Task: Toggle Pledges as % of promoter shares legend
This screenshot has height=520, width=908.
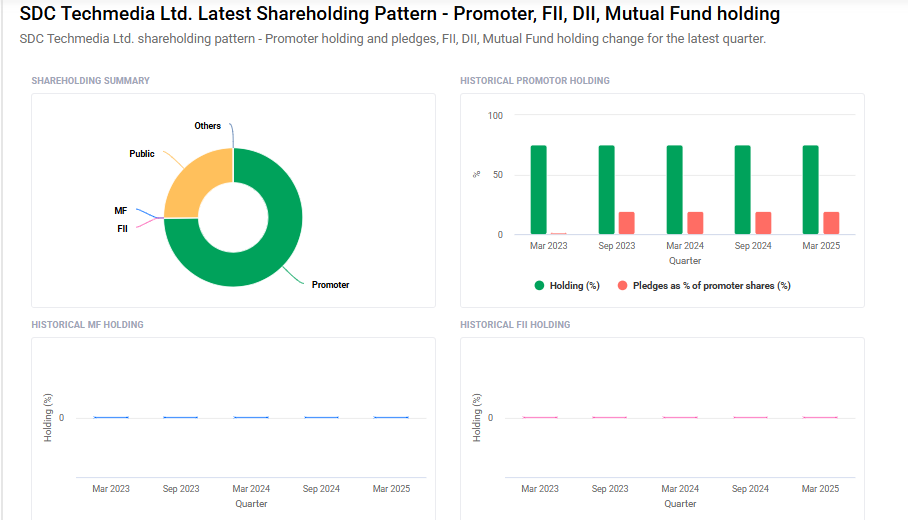Action: [704, 285]
